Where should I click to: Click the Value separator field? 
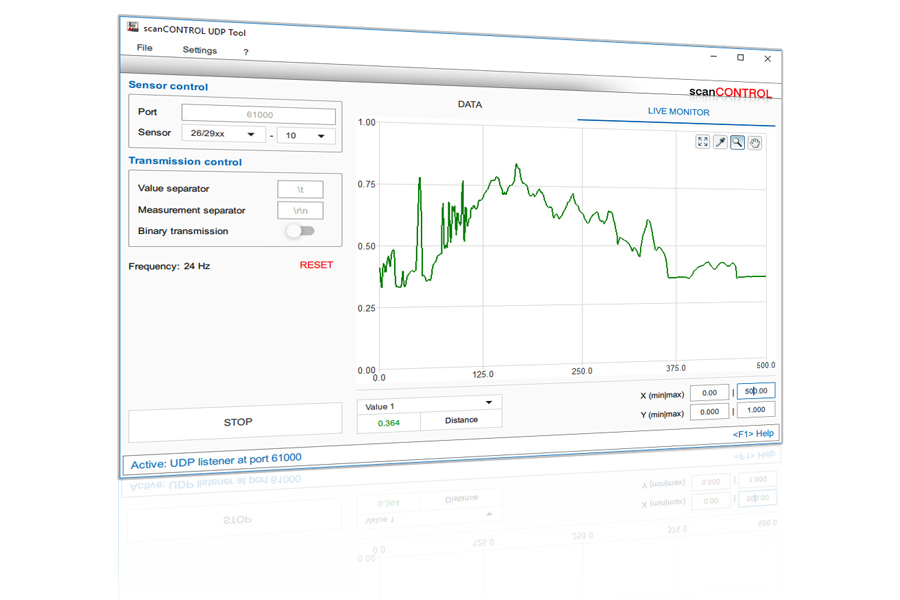(x=300, y=188)
